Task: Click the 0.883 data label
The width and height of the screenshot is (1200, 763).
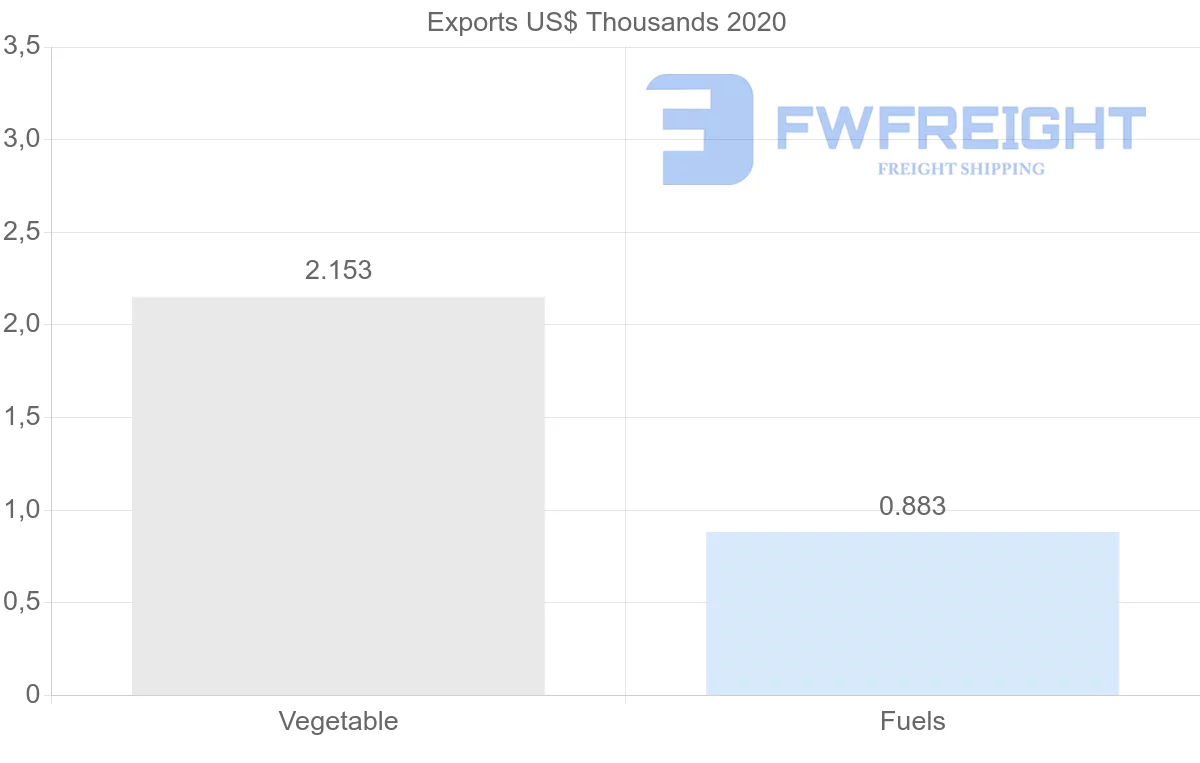Action: coord(912,507)
